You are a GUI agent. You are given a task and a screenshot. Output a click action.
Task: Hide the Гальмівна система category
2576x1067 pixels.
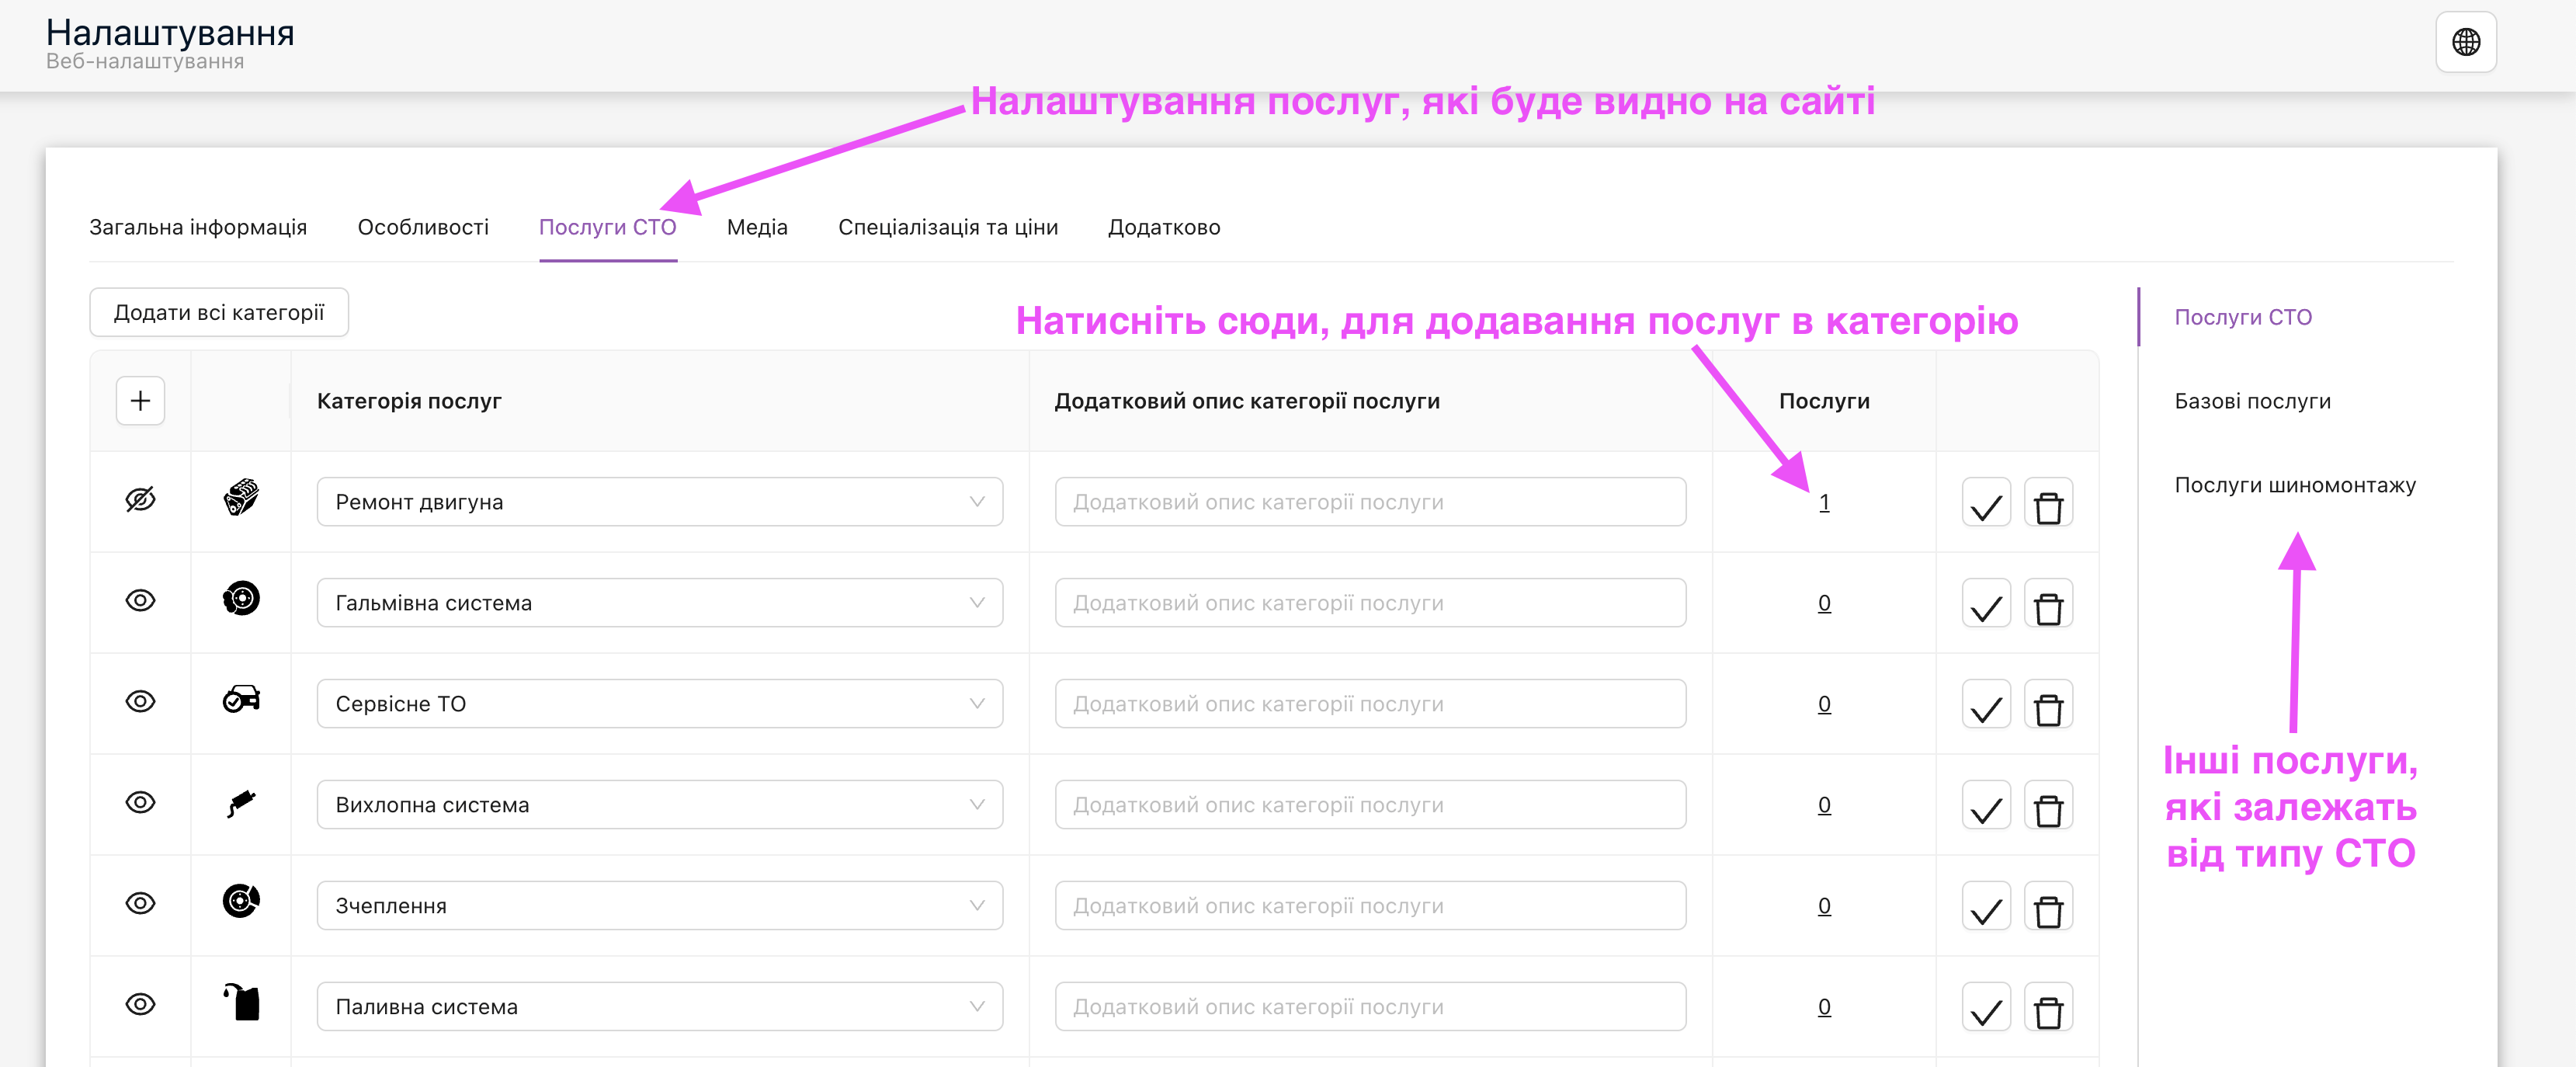point(140,600)
